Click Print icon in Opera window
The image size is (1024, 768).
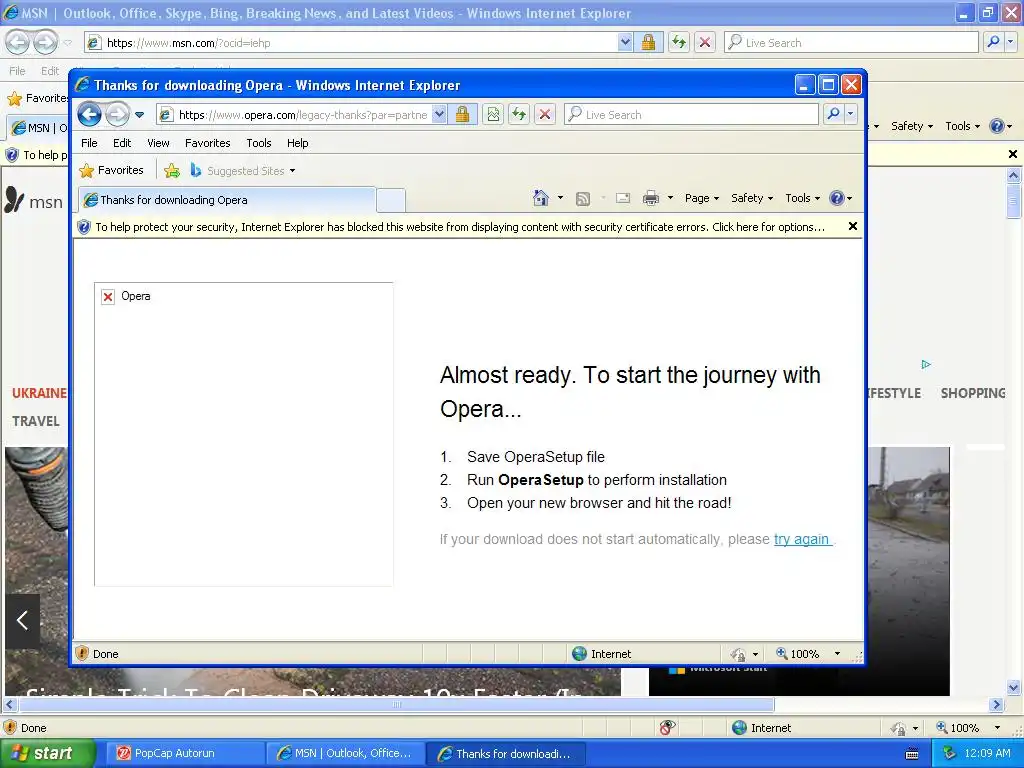pos(651,198)
